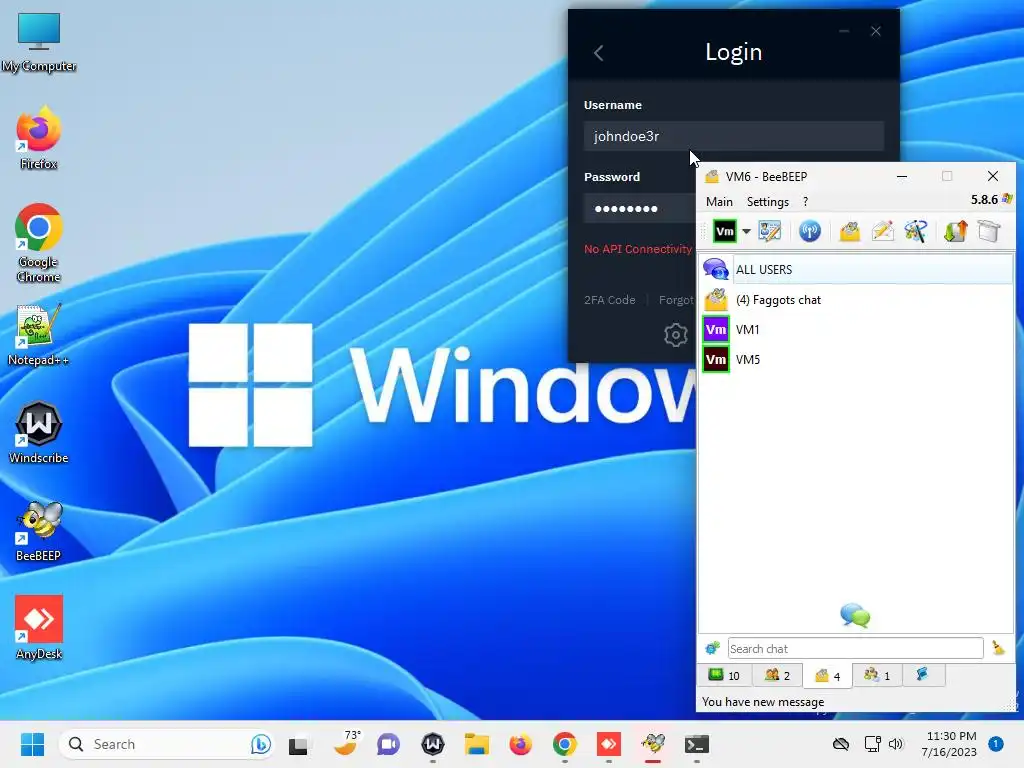1024x768 pixels.
Task: Switch to the blue pin tab in BeeBEEP
Action: click(923, 675)
